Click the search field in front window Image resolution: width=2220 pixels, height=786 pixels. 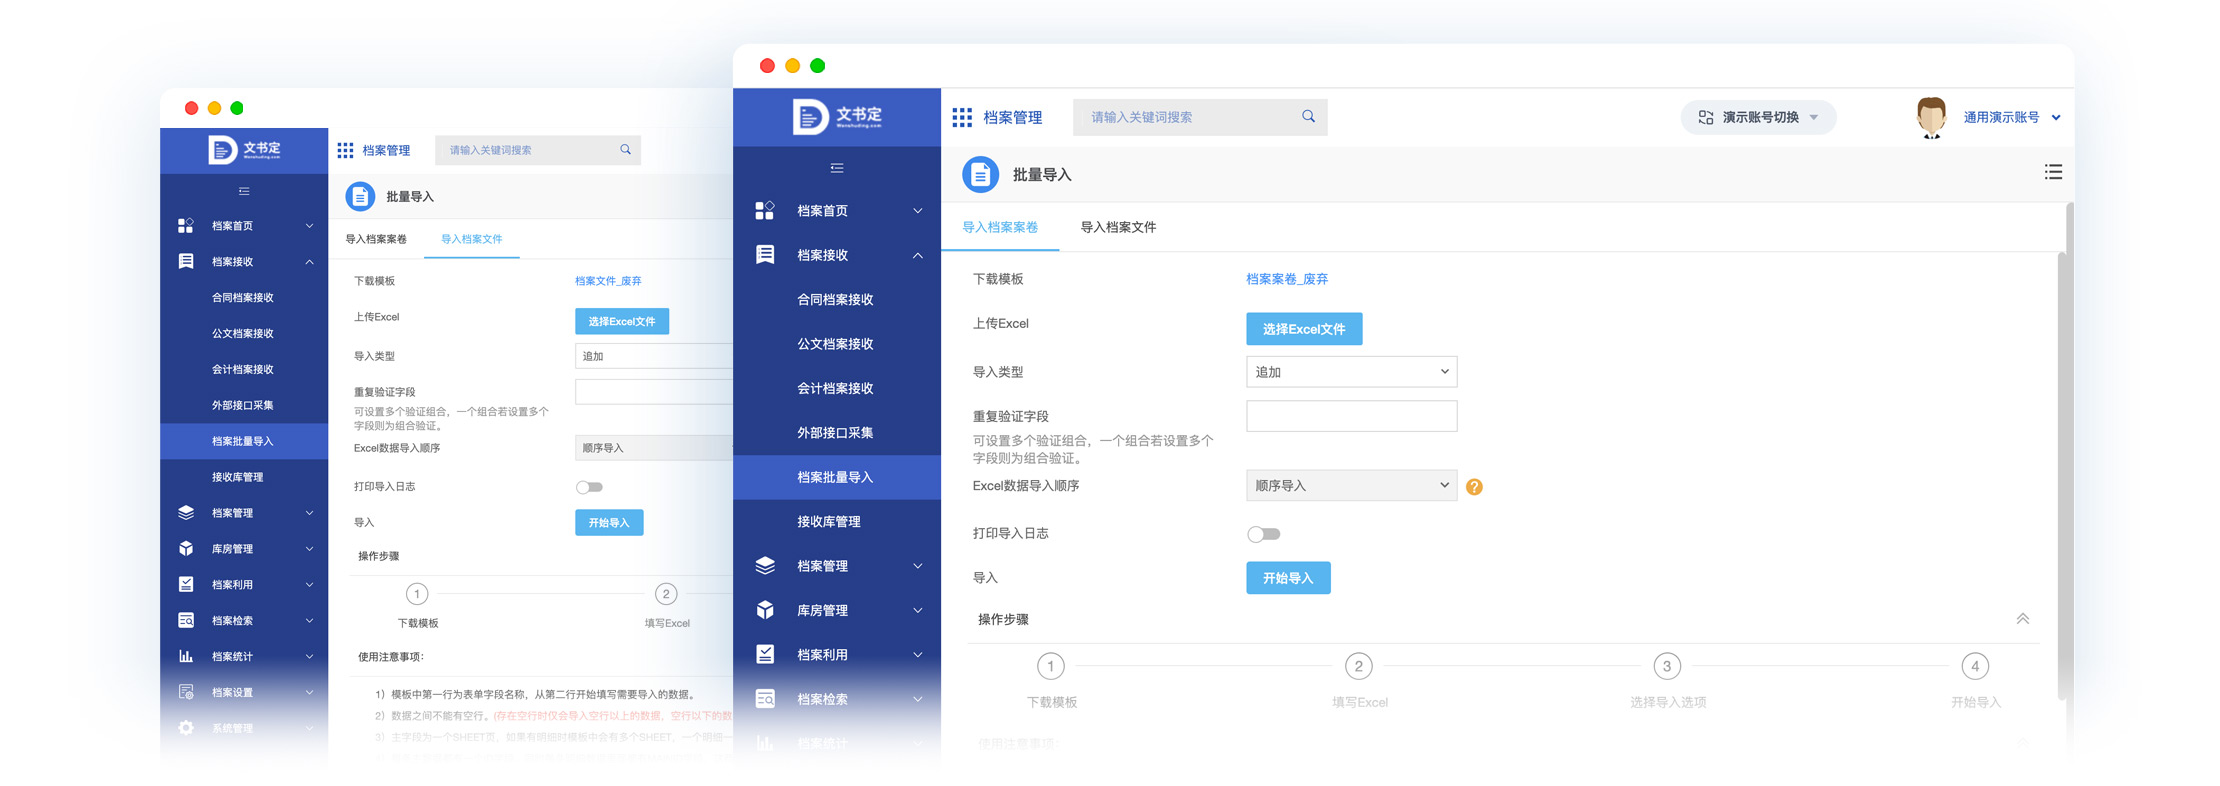(1199, 117)
